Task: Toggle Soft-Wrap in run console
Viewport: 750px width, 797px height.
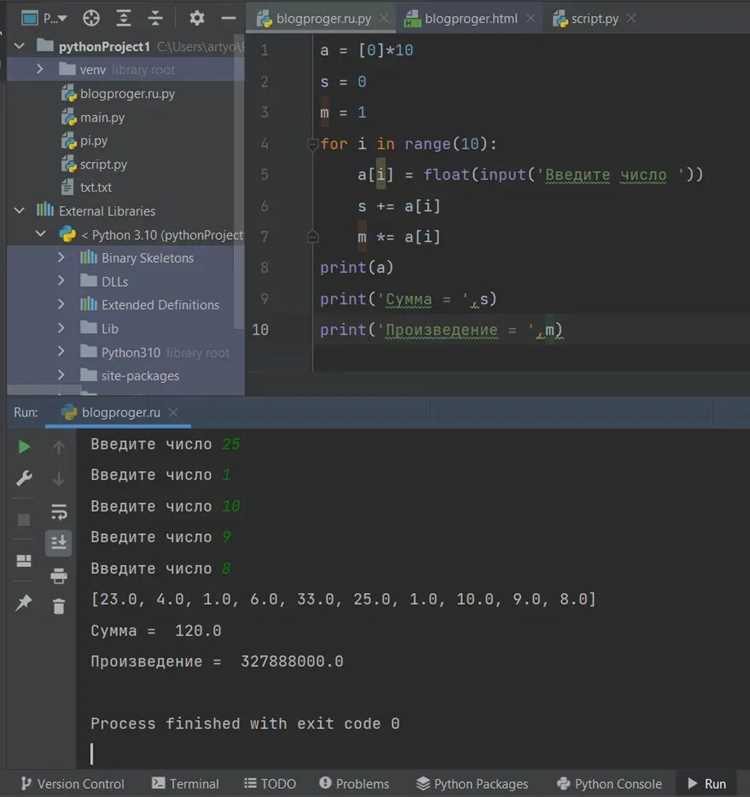Action: coord(58,512)
